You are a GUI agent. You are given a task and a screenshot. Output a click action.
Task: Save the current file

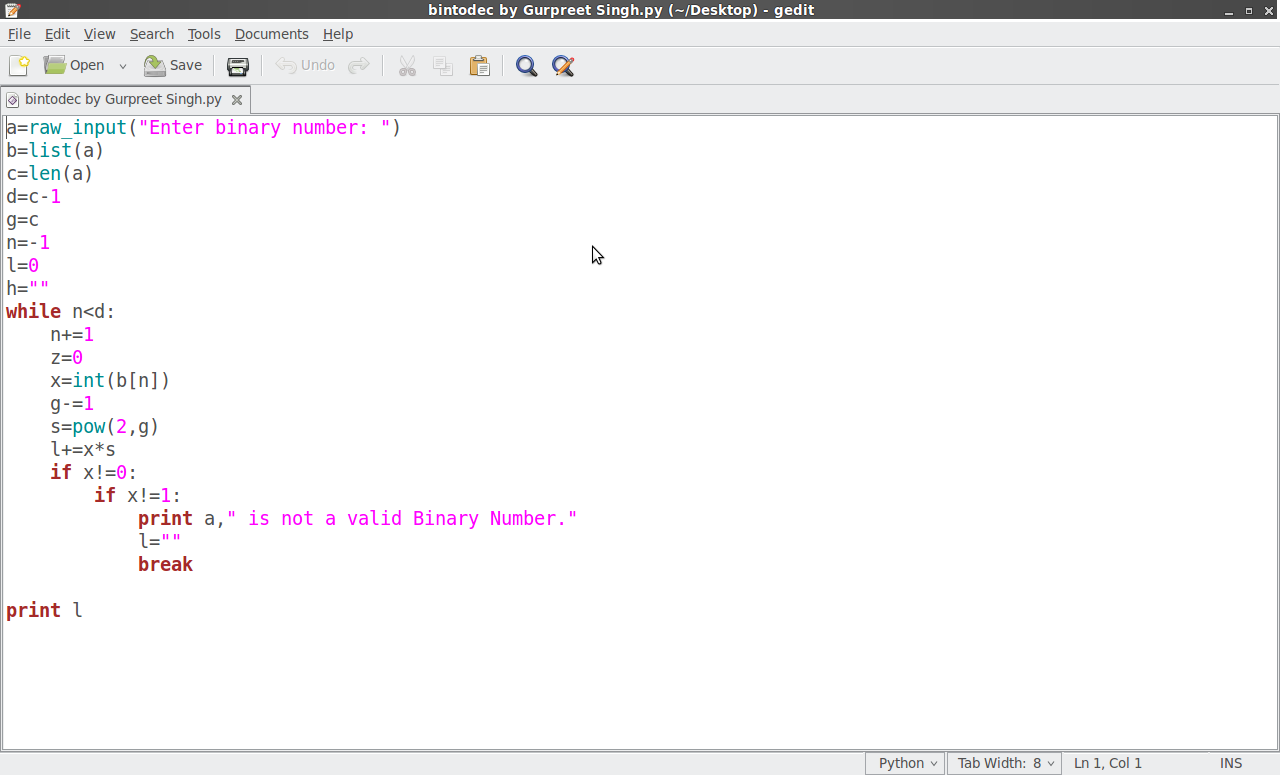172,65
